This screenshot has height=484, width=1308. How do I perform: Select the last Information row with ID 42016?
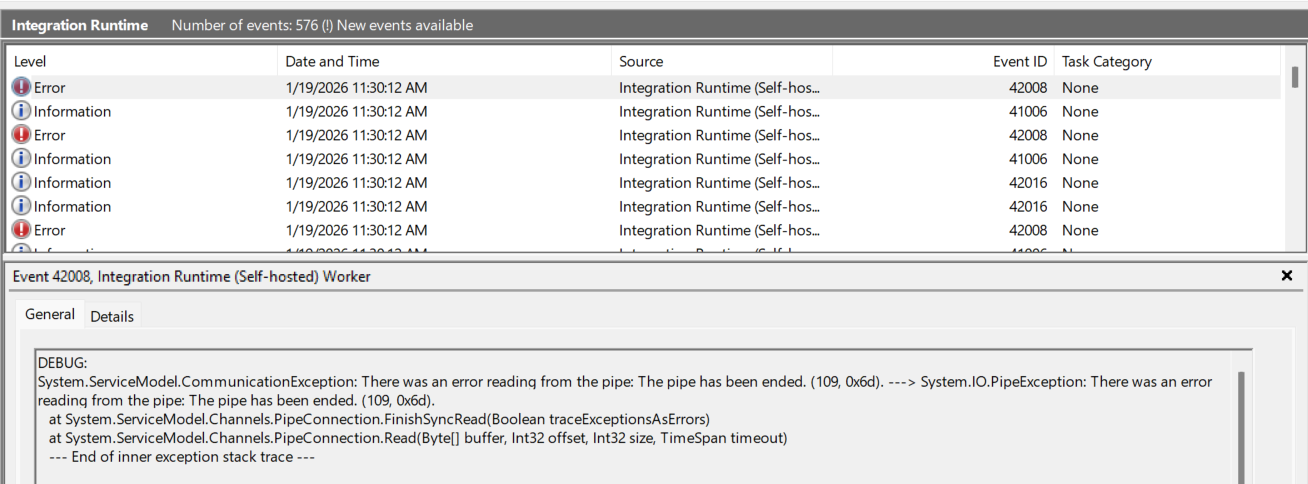point(643,206)
